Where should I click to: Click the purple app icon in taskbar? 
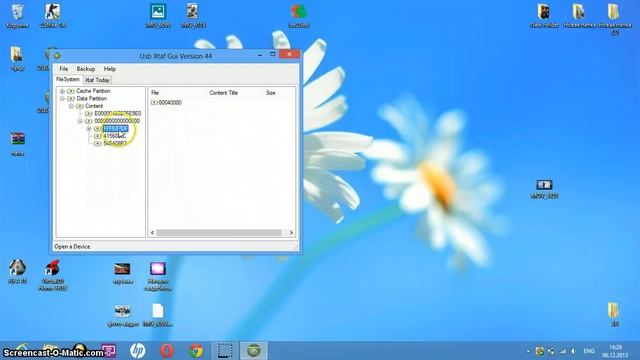click(x=109, y=351)
